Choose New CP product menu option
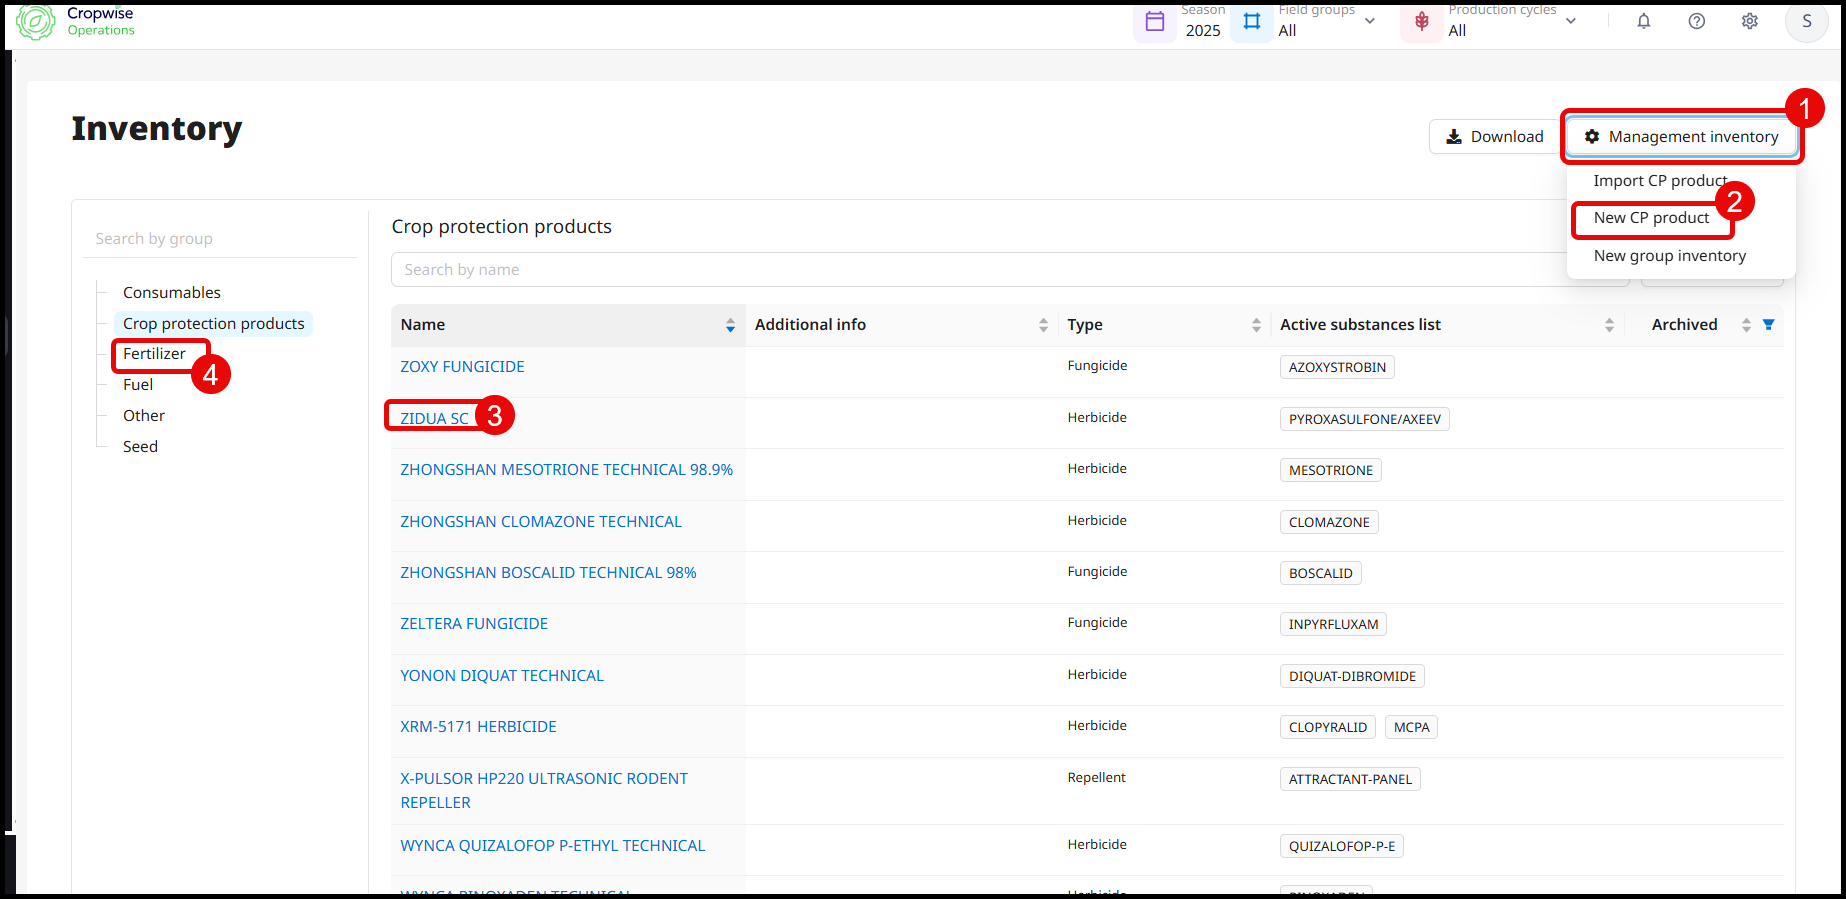 (1651, 218)
